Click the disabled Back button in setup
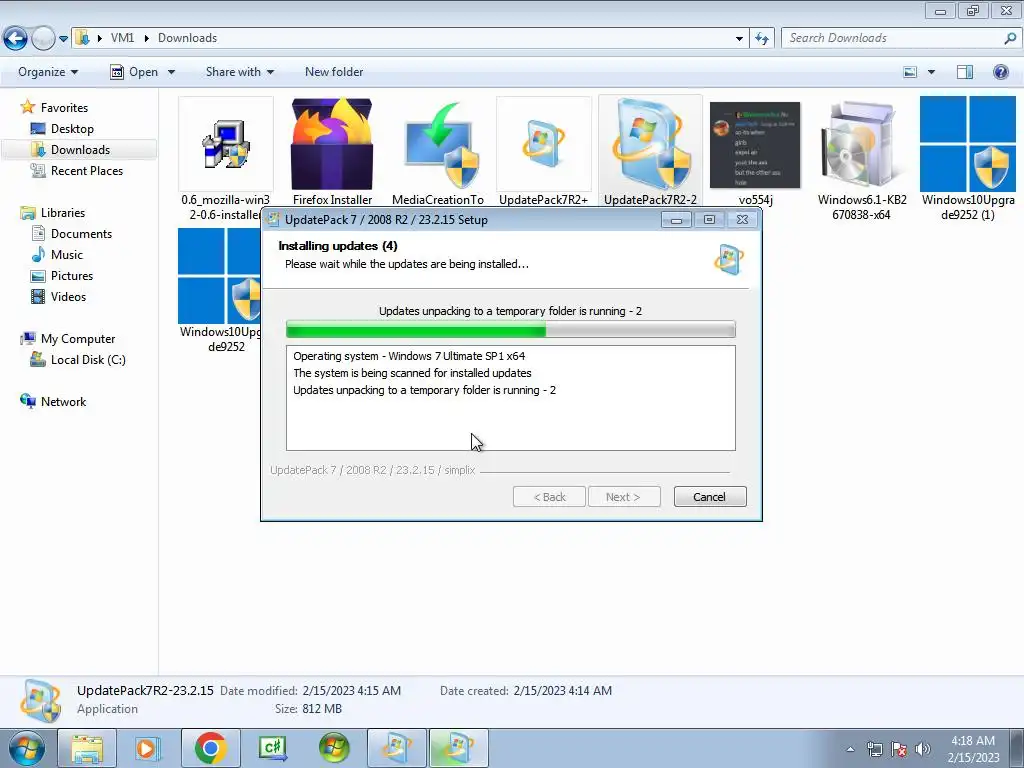The height and width of the screenshot is (768, 1024). click(x=549, y=497)
